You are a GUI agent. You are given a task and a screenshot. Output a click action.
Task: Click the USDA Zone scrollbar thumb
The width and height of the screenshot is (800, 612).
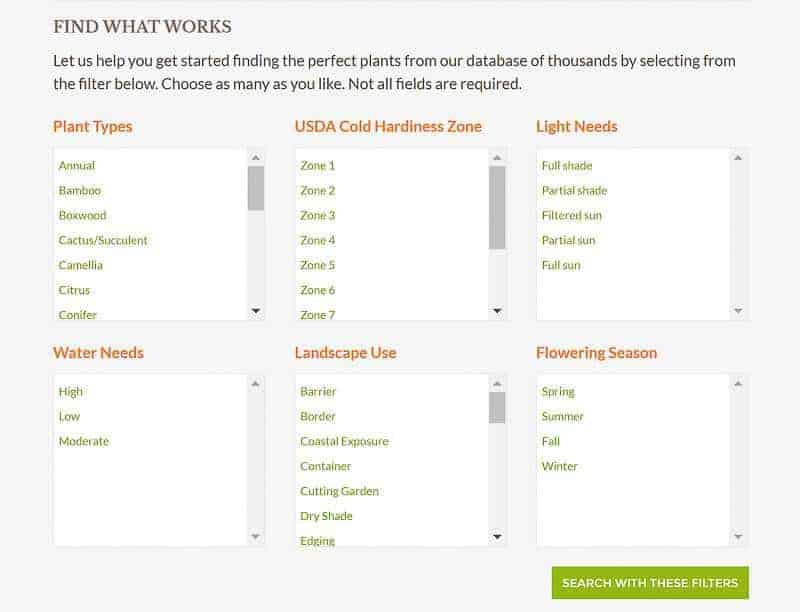click(497, 208)
